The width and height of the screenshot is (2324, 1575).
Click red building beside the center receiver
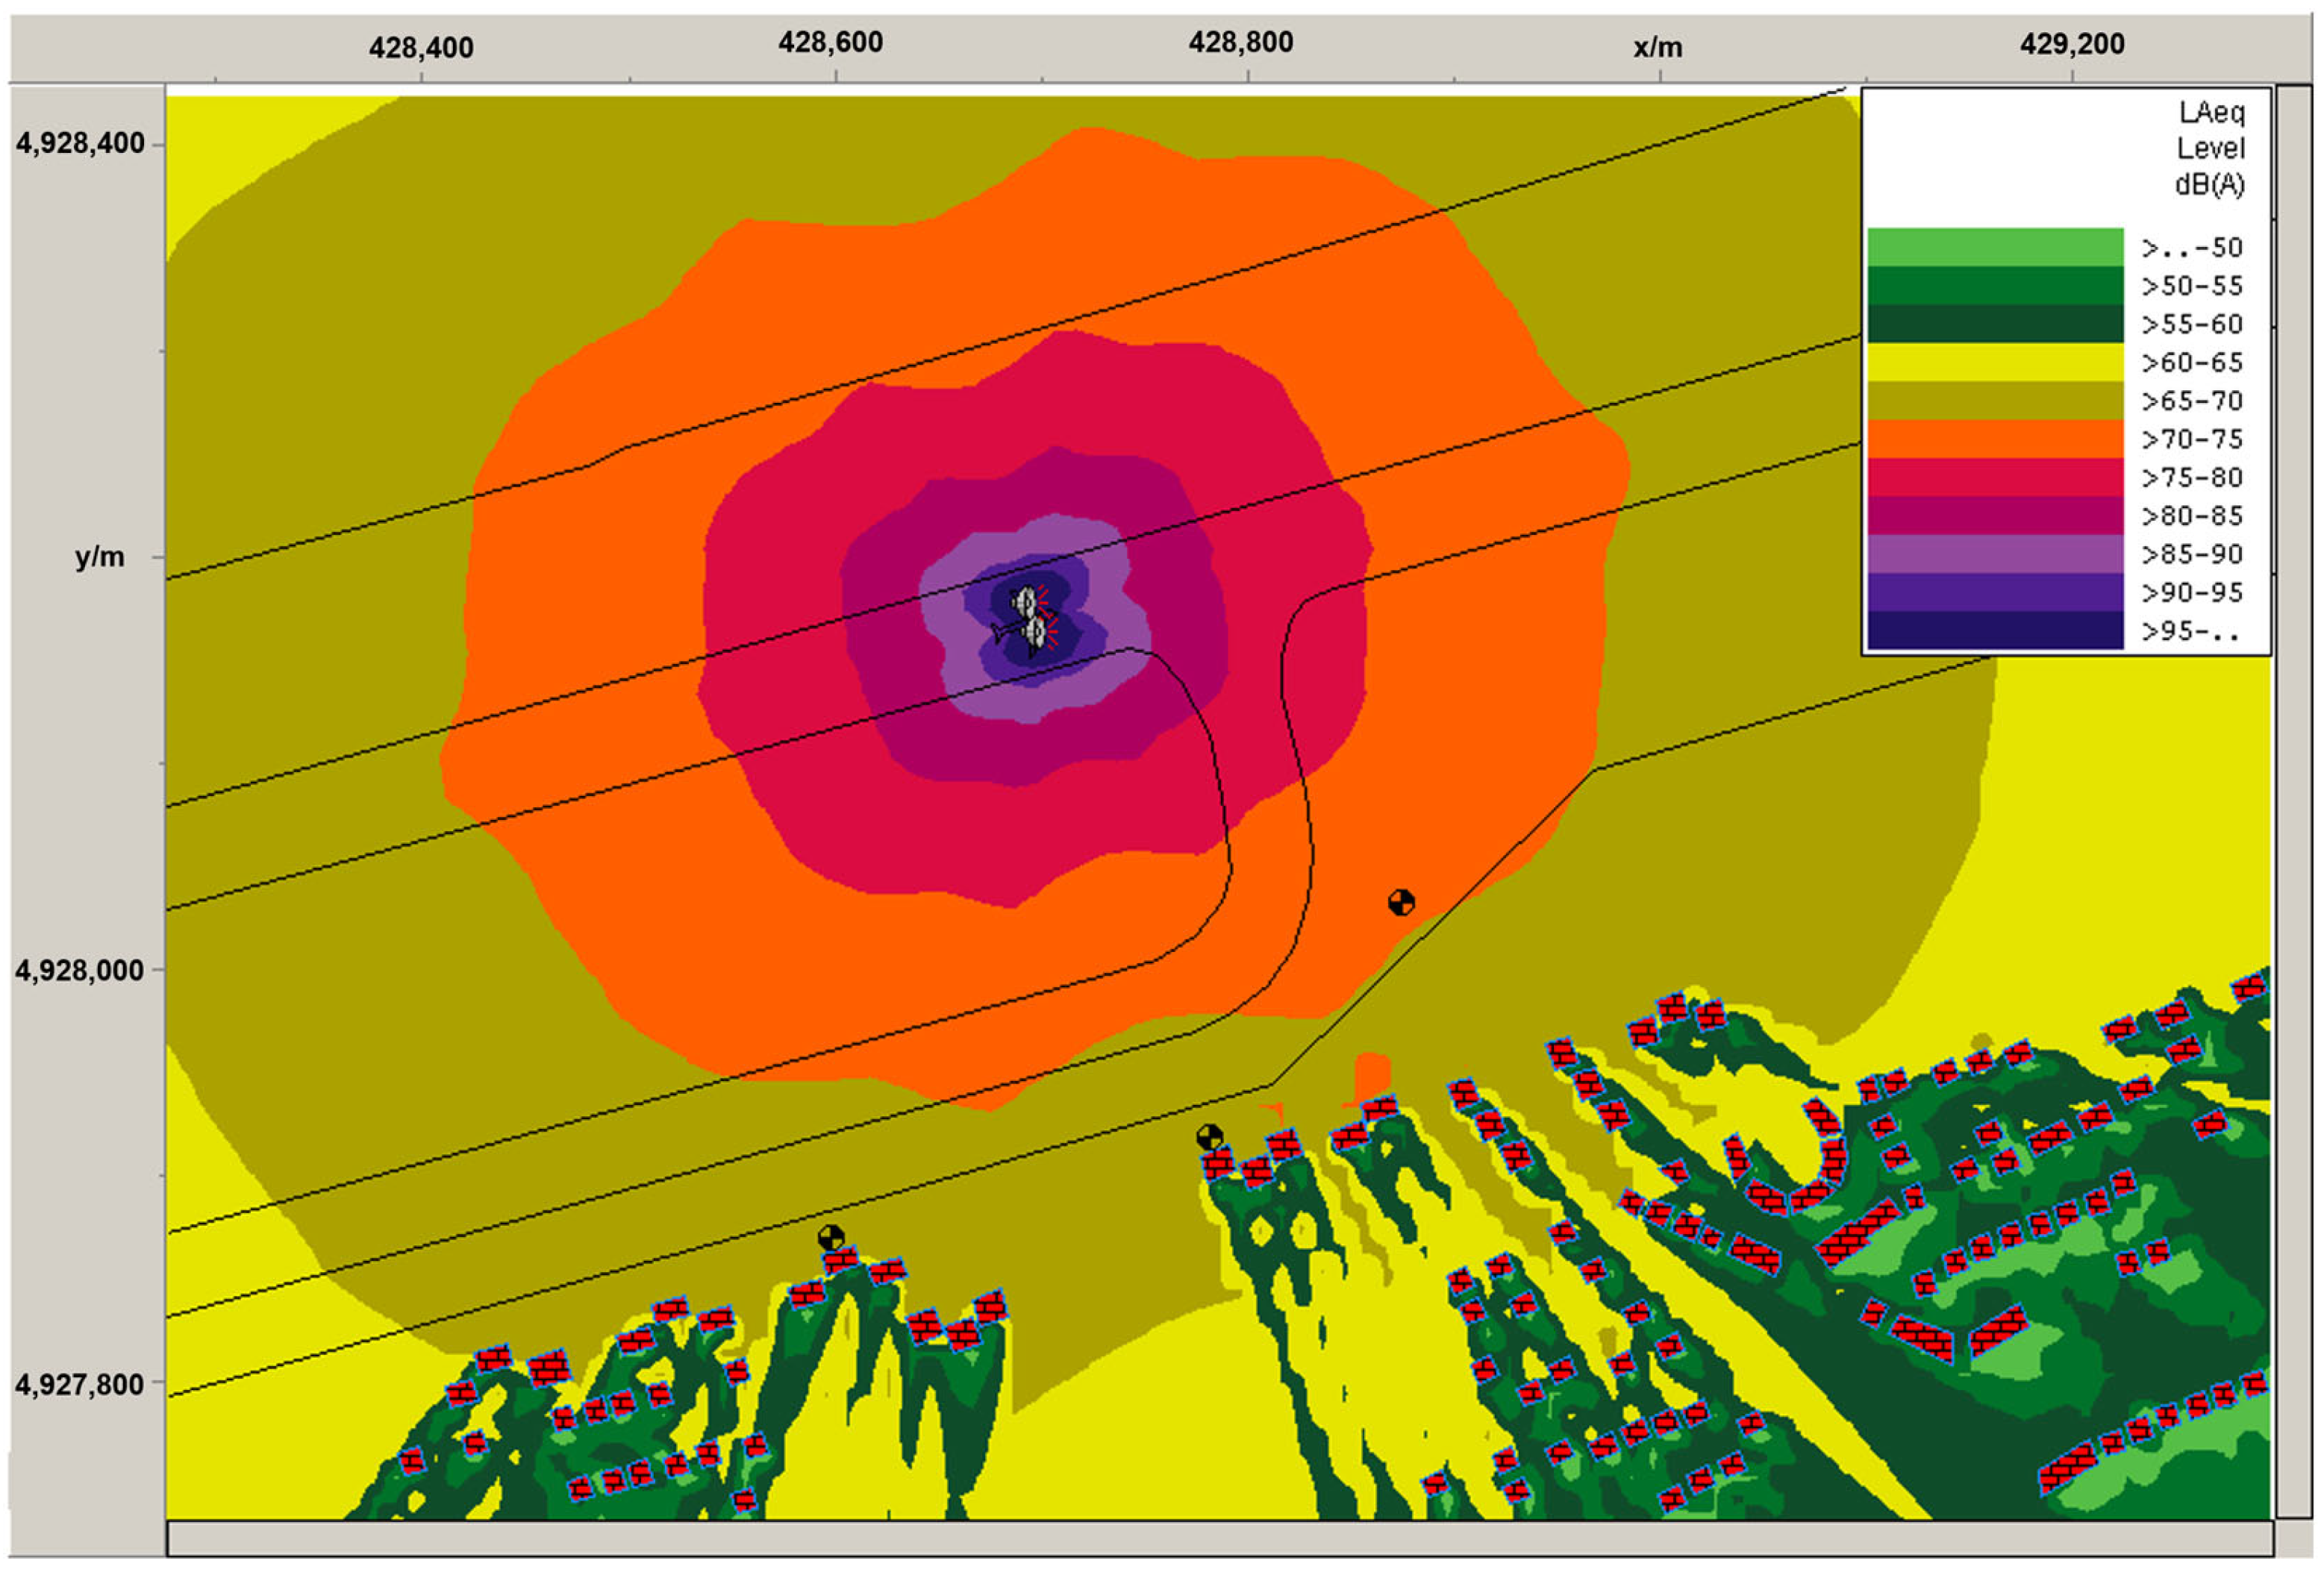(x=1218, y=1163)
